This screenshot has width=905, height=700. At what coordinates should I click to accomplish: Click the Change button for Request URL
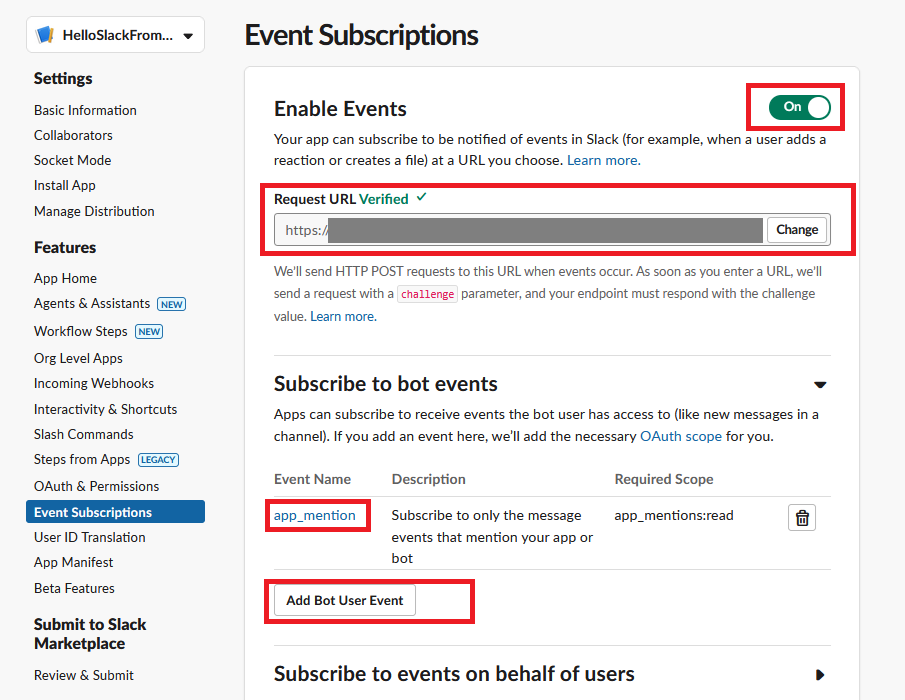pyautogui.click(x=796, y=230)
